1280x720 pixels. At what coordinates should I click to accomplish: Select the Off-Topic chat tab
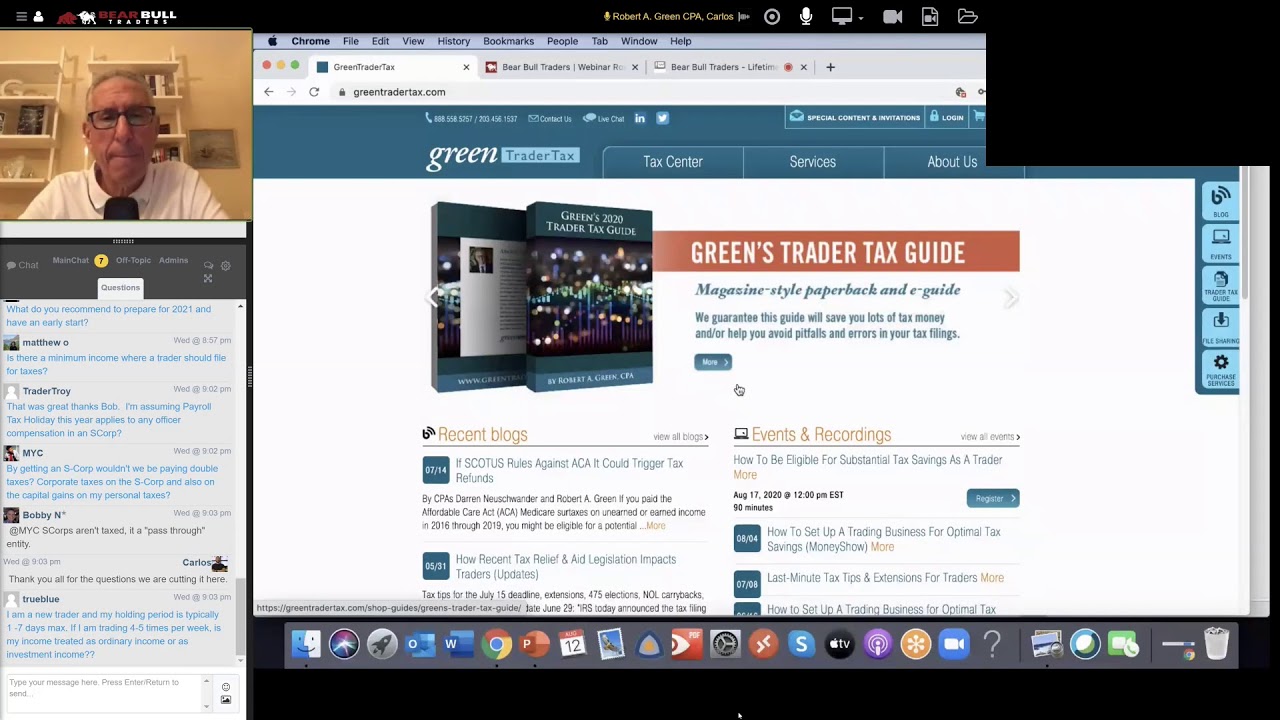pos(133,260)
